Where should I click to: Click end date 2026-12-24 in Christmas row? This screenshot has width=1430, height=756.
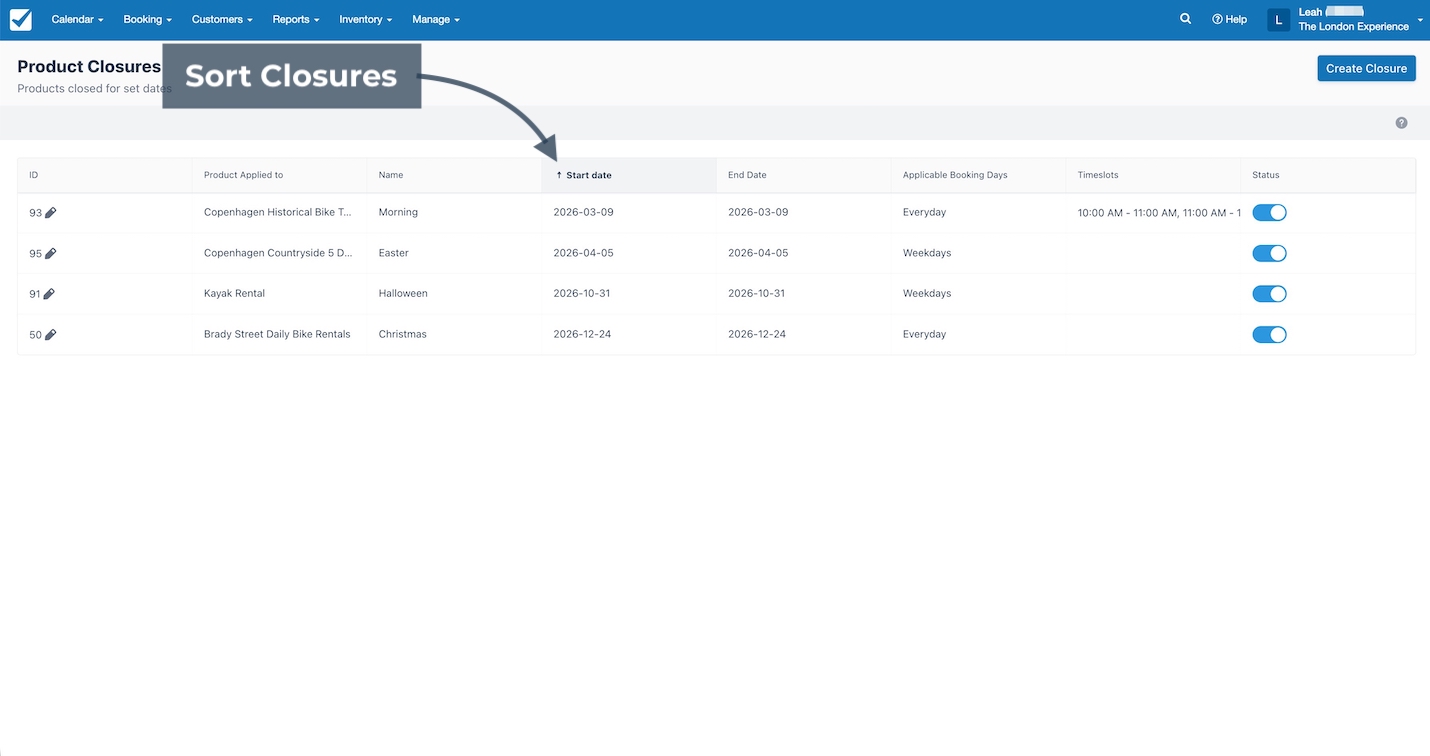pos(757,334)
